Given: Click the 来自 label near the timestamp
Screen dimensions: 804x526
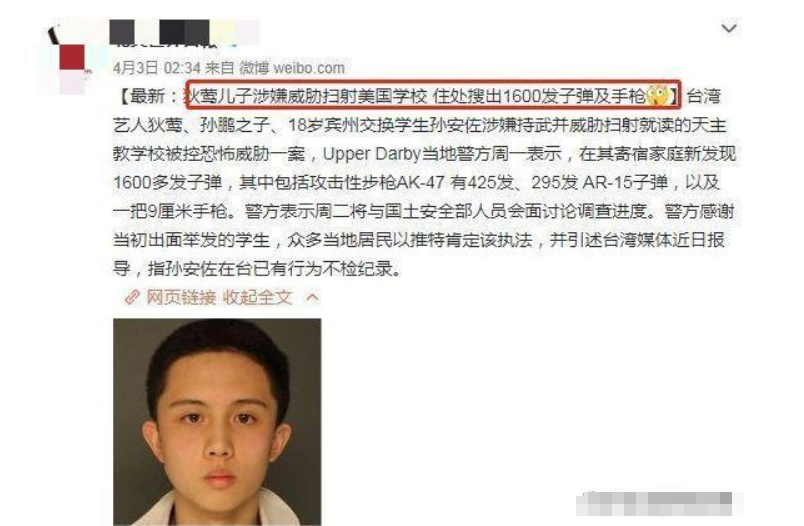Looking at the screenshot, I should point(219,68).
